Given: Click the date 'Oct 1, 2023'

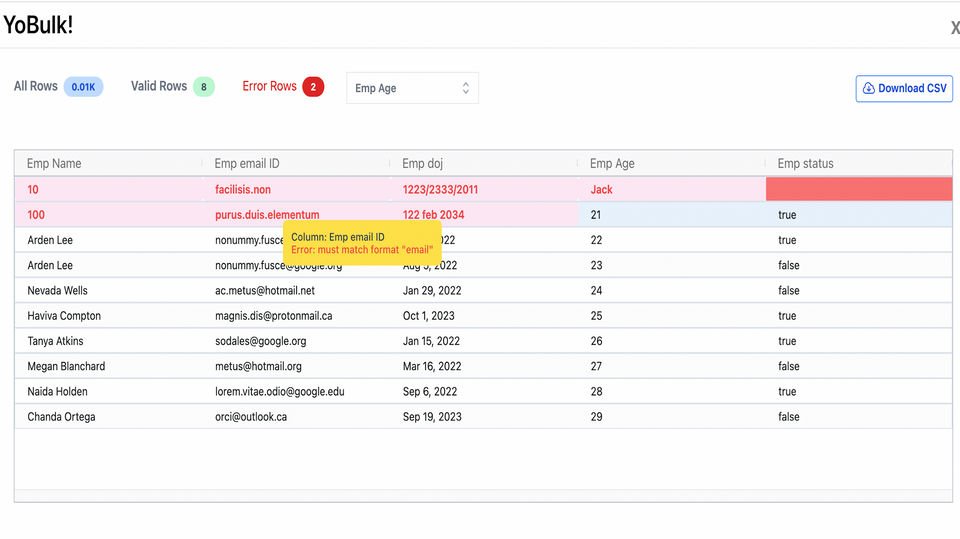Looking at the screenshot, I should [x=428, y=316].
